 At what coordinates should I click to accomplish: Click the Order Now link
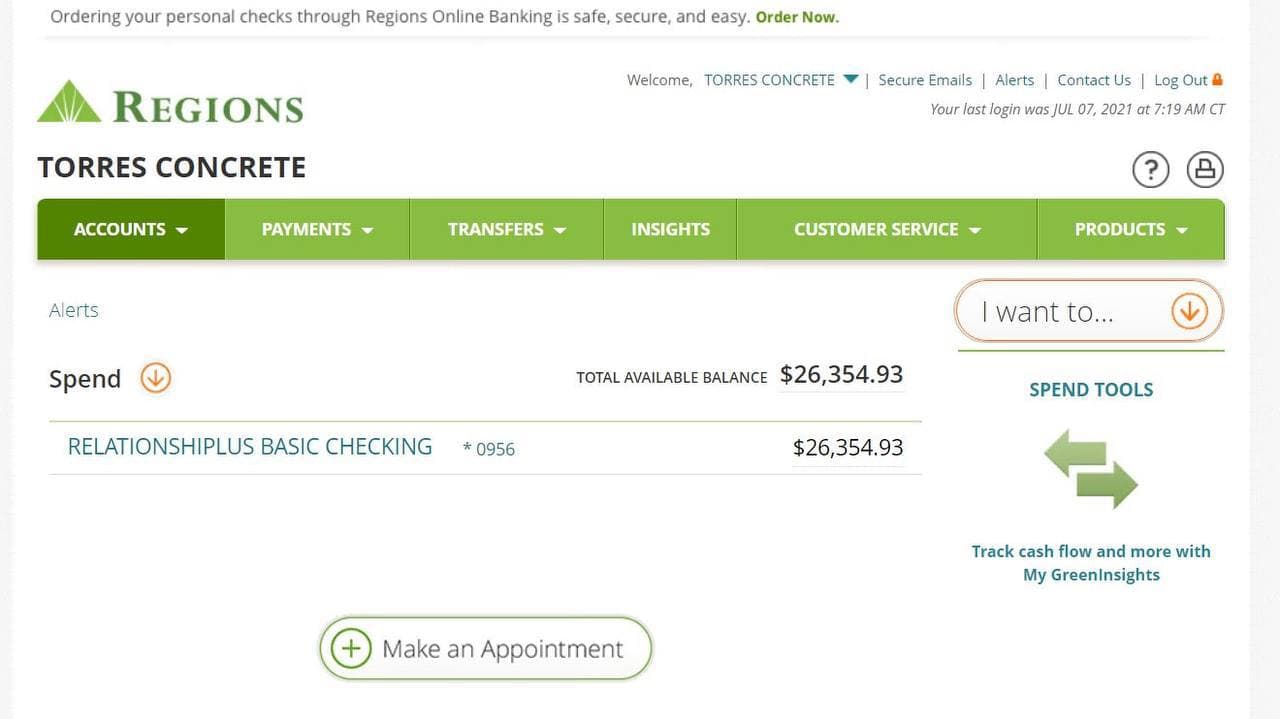(797, 17)
